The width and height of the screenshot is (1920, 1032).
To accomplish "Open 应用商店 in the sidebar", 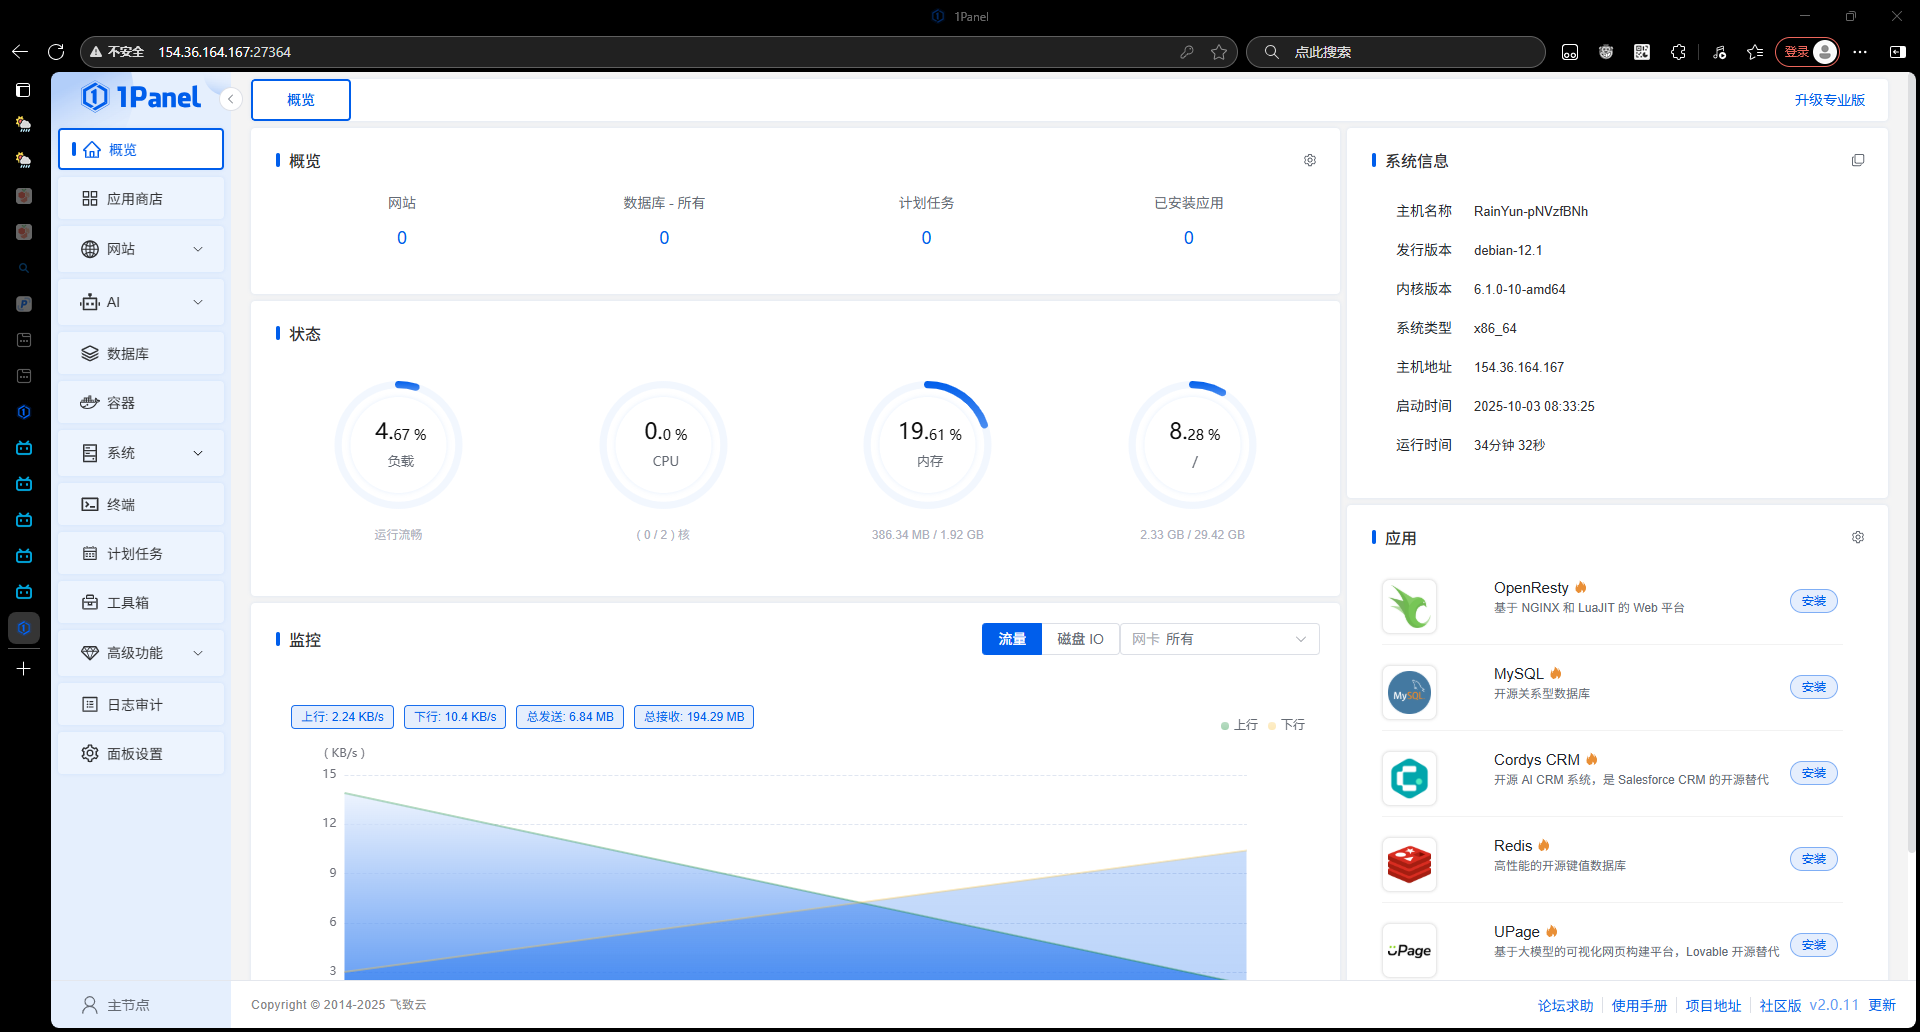I will (x=141, y=199).
